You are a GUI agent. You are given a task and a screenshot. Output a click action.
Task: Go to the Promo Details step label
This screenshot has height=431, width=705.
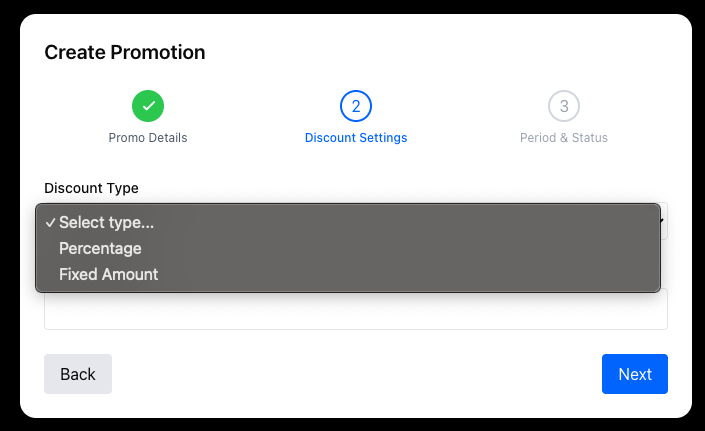point(148,138)
